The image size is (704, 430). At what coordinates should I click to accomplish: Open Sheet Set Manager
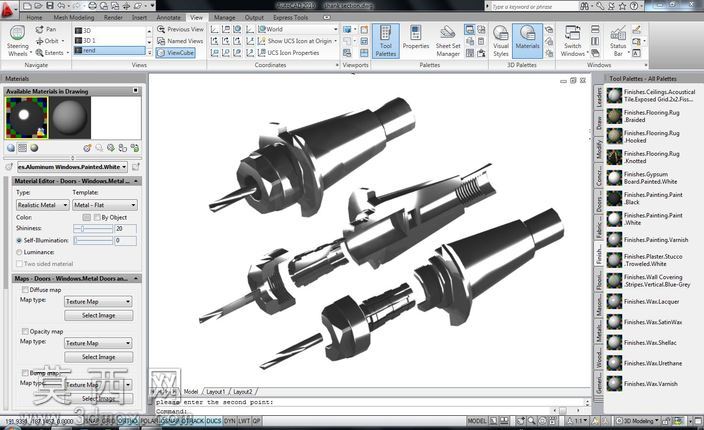point(448,41)
